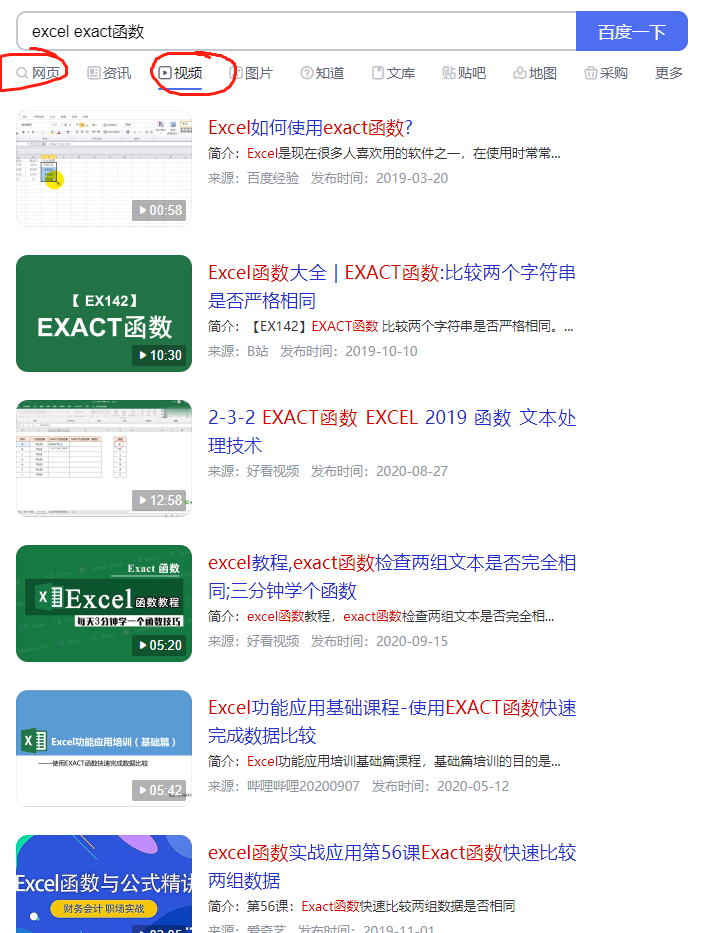The height and width of the screenshot is (933, 702).
Task: Click the 10:30 play duration badge
Action: (x=159, y=355)
